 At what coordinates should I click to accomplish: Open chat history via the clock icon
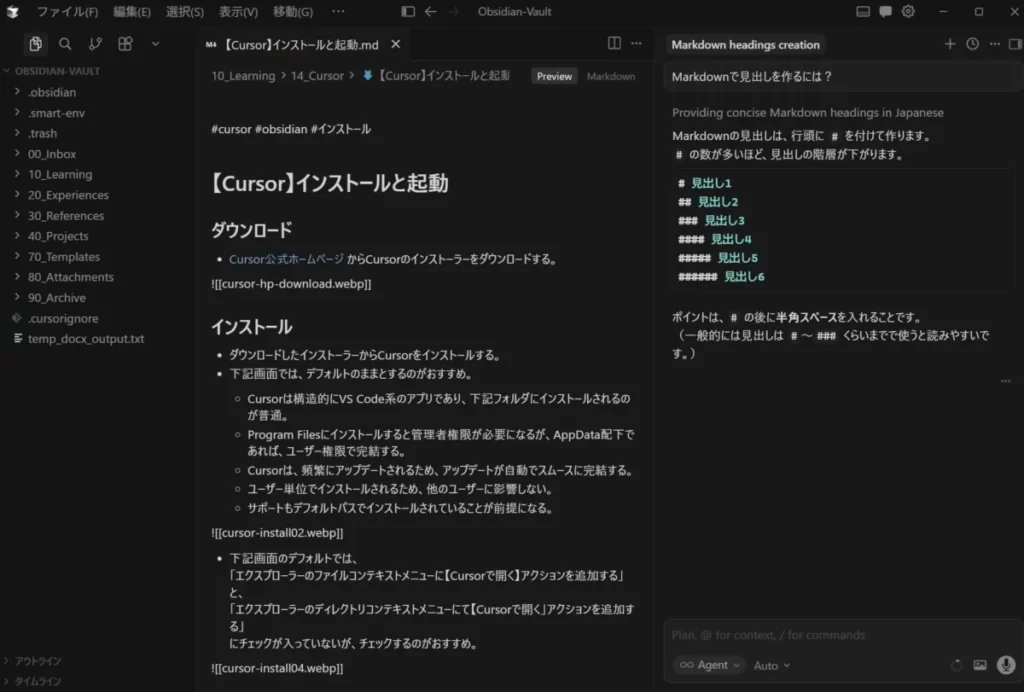[970, 44]
